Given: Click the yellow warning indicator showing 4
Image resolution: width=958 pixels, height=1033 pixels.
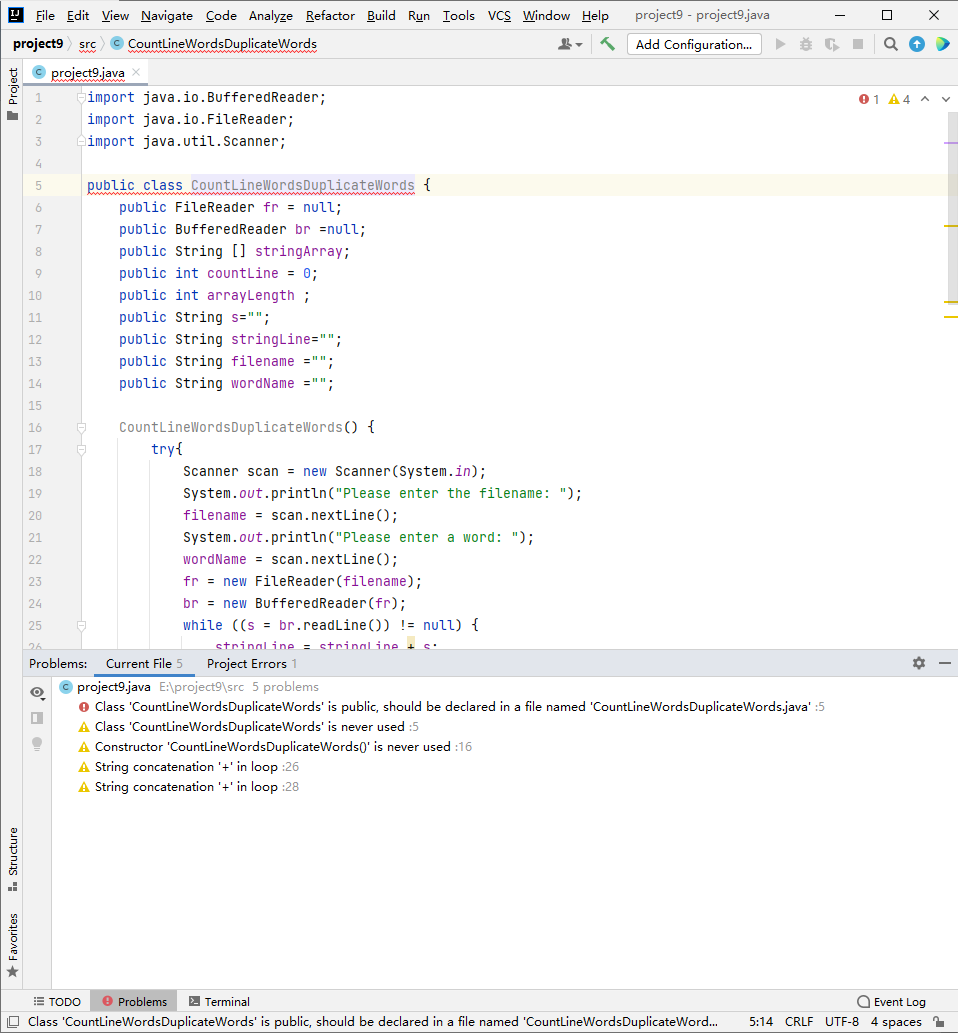Looking at the screenshot, I should click(x=899, y=99).
